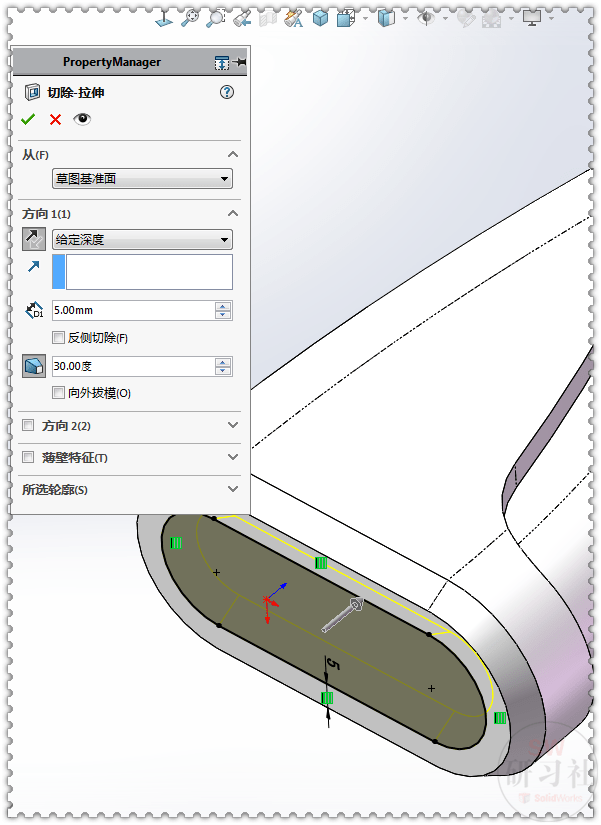Confirm cut-extrude with green checkmark
This screenshot has height=825, width=601.
[28, 119]
